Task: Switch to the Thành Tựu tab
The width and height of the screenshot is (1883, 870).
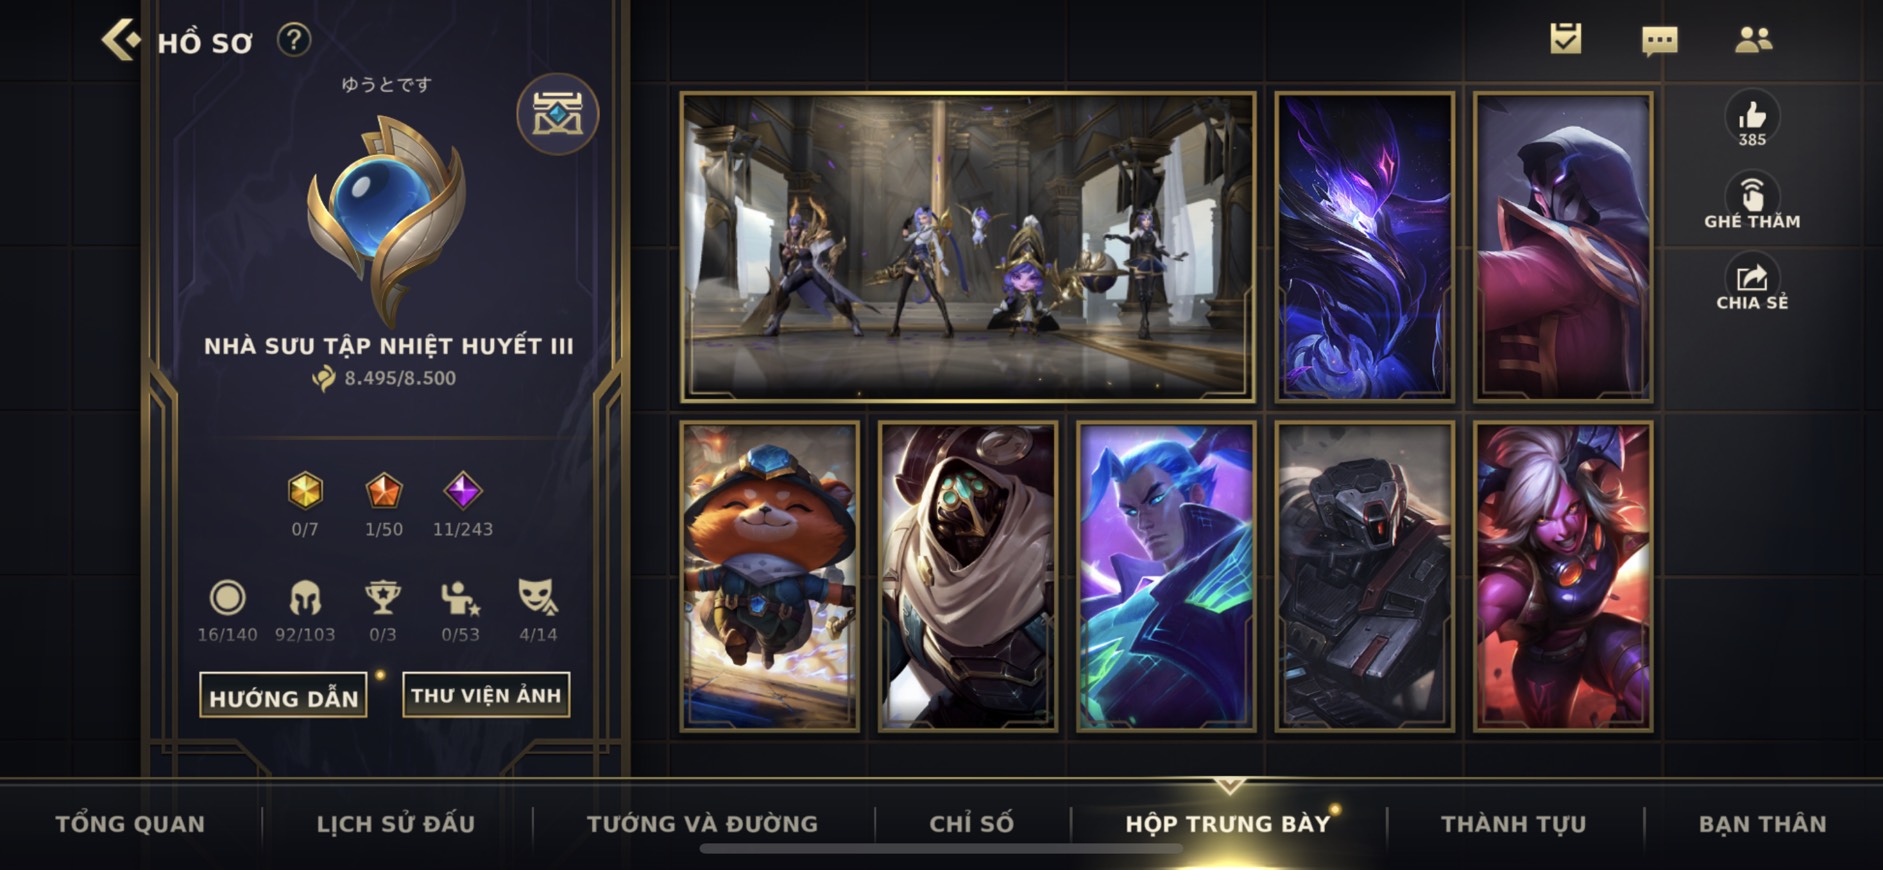Action: [x=1513, y=824]
